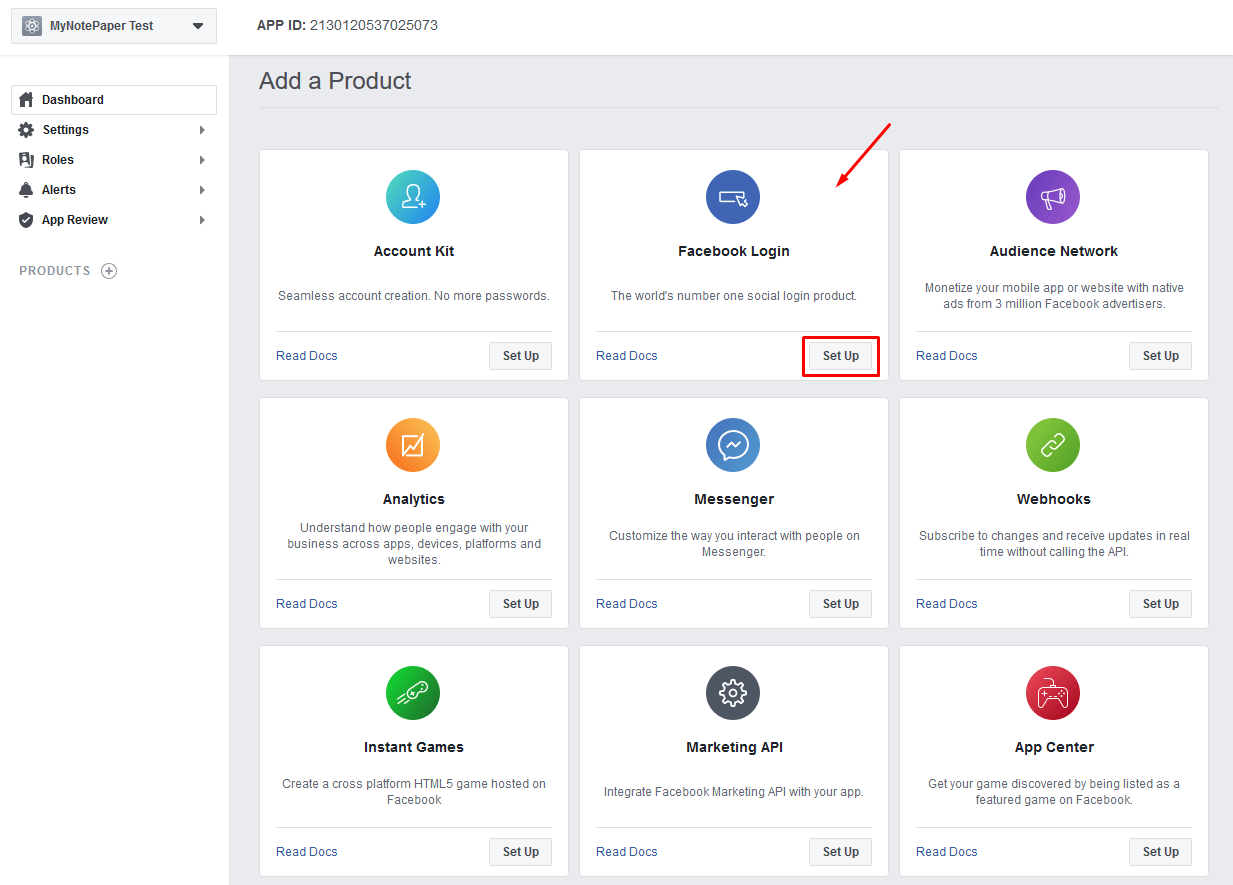The width and height of the screenshot is (1233, 885).
Task: Click the Roles icon in sidebar
Action: click(x=27, y=160)
